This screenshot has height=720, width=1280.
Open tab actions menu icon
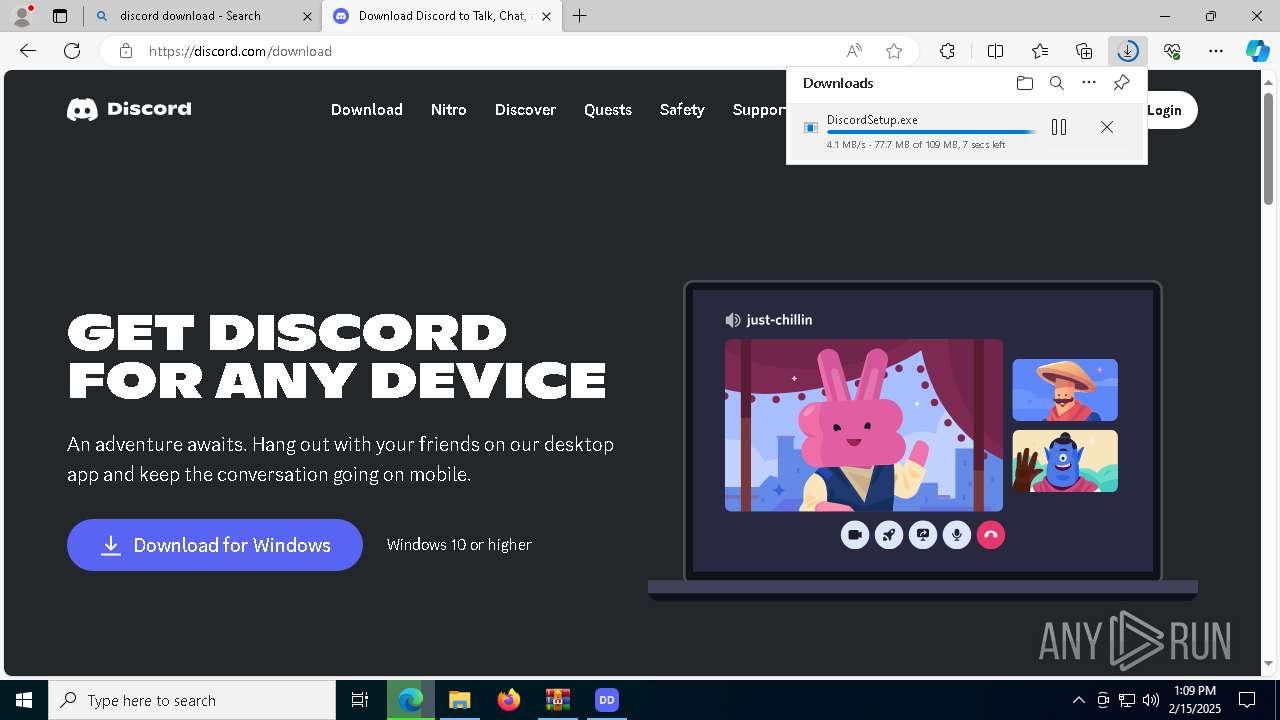click(x=60, y=16)
